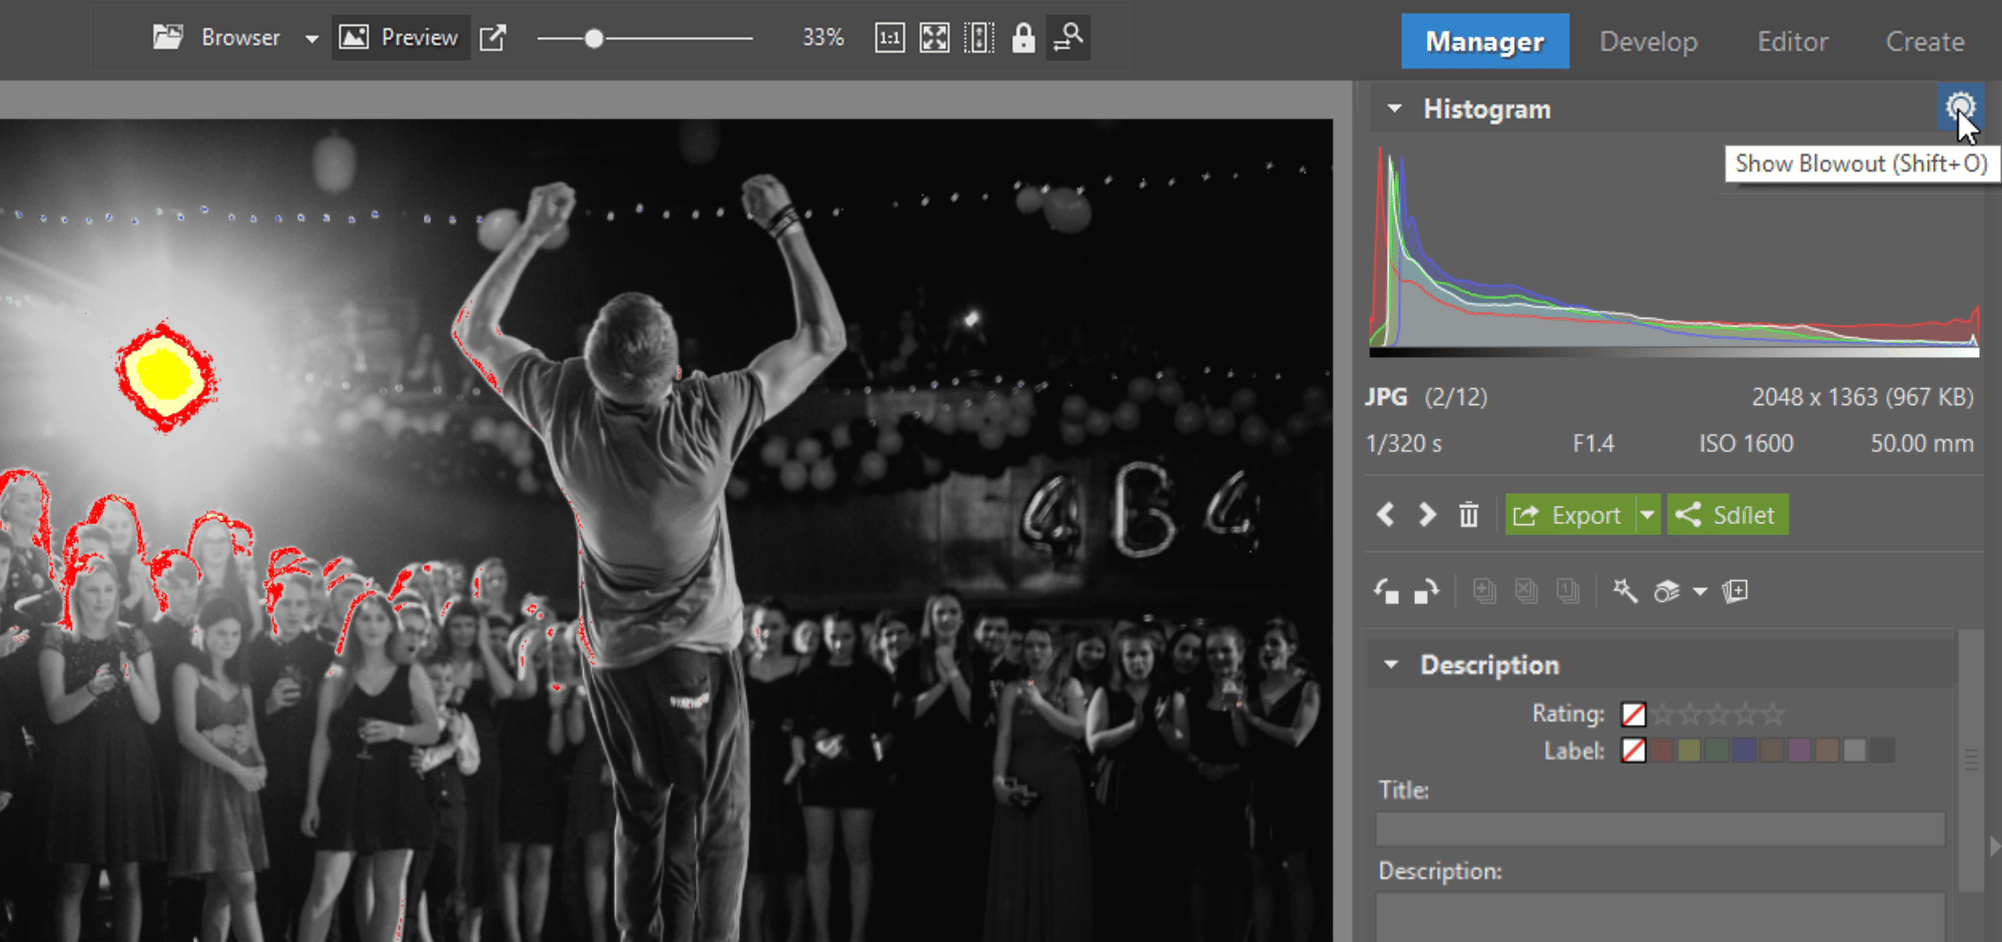Set rating to four stars
Screen dimensions: 2002x942
click(x=1745, y=714)
